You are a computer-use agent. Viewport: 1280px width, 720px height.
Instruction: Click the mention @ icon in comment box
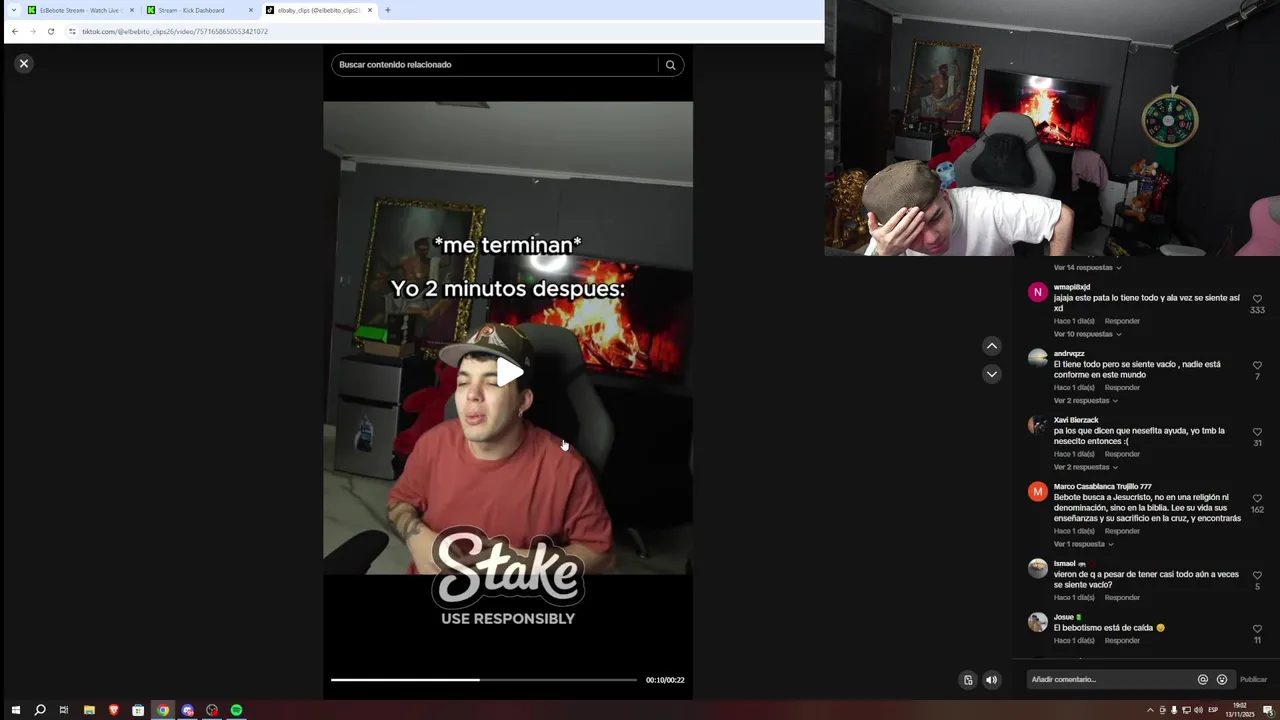coord(1203,680)
